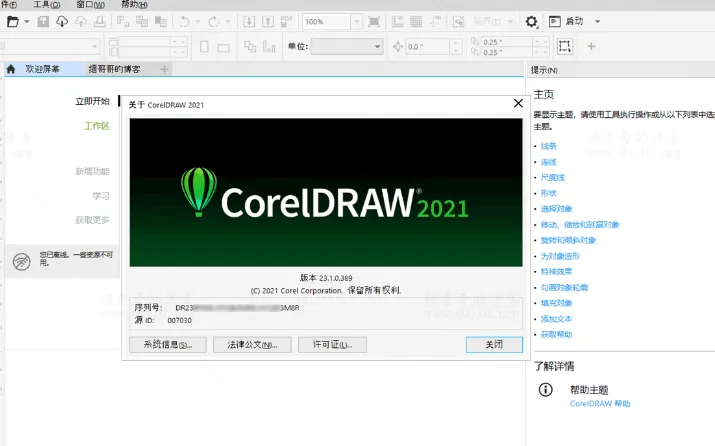
Task: Click the 许可证 button
Action: [332, 345]
